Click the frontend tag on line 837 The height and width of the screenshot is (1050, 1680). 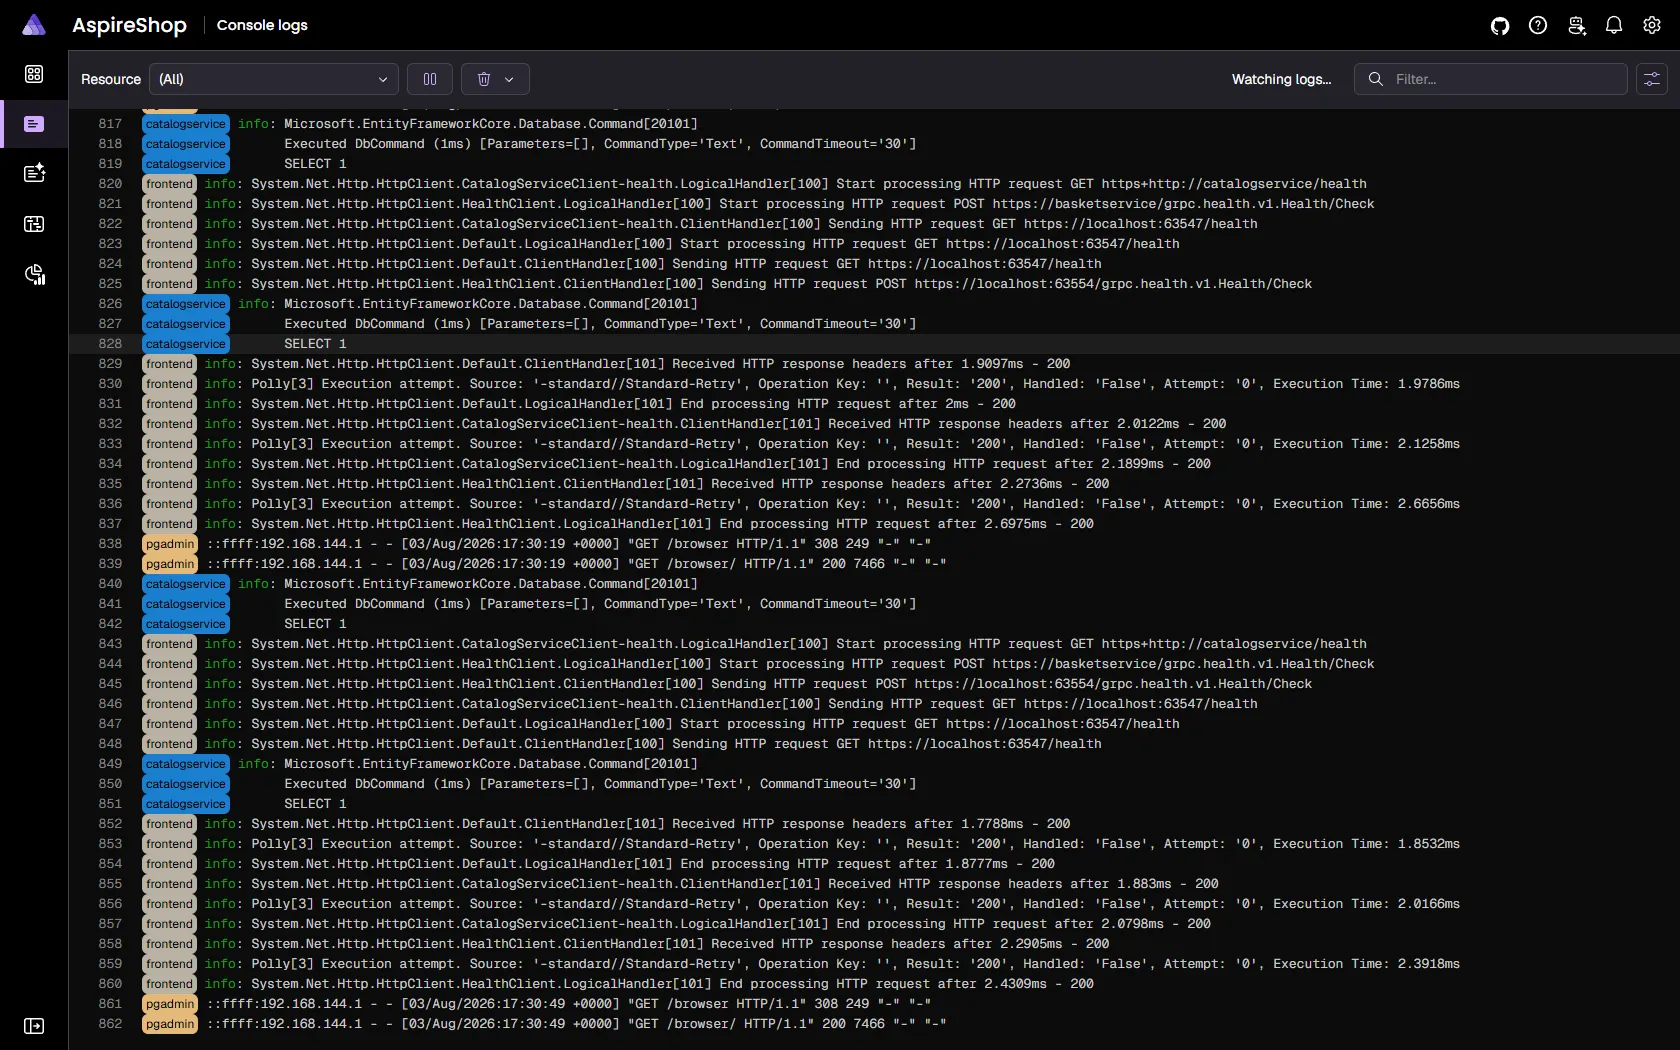(169, 524)
